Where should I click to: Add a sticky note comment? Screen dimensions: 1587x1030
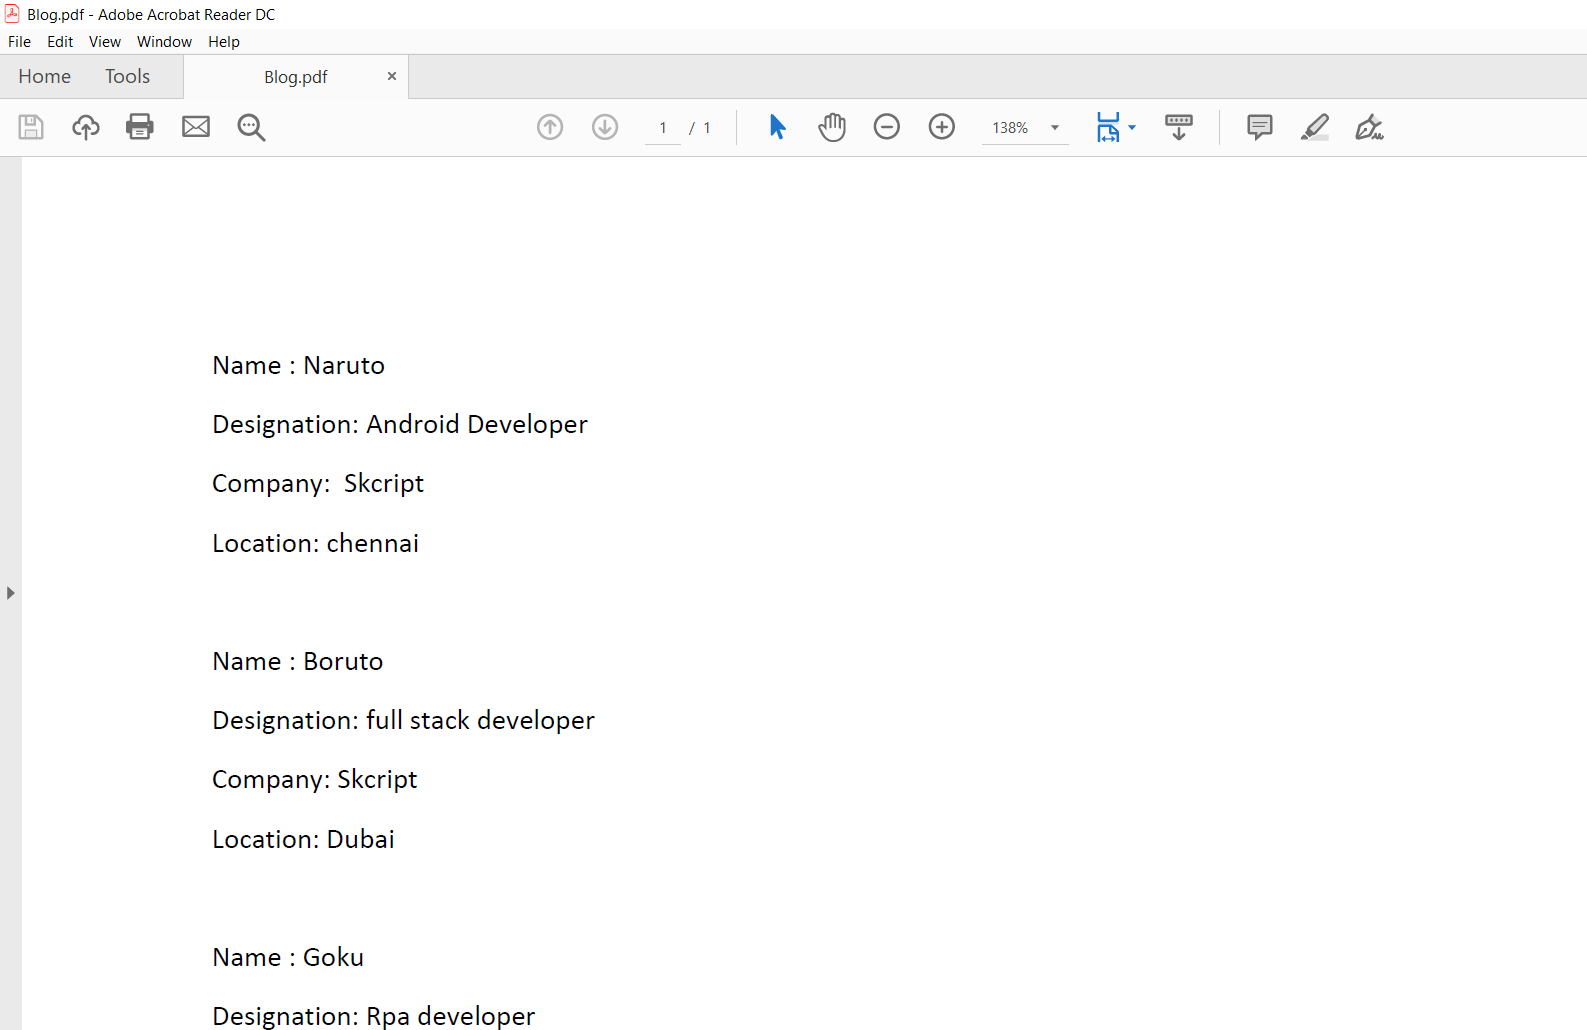(1260, 127)
